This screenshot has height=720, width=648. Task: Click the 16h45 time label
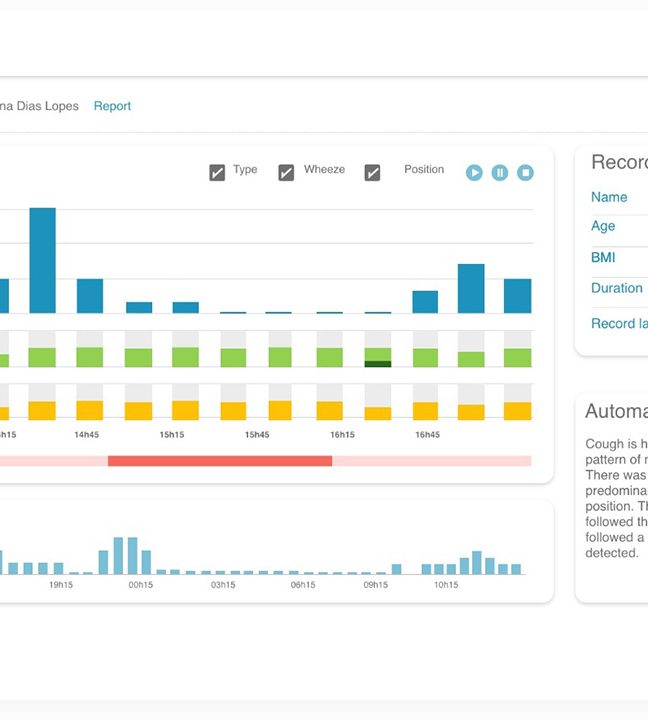[x=428, y=434]
